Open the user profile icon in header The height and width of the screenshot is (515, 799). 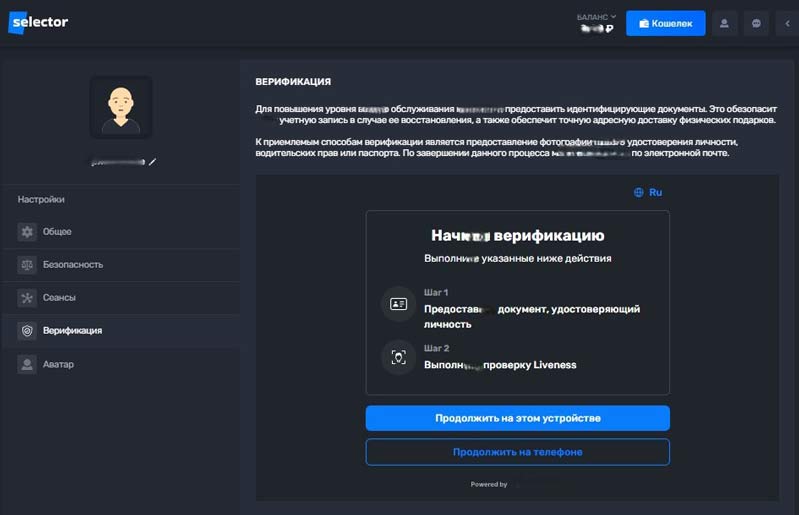(x=724, y=23)
